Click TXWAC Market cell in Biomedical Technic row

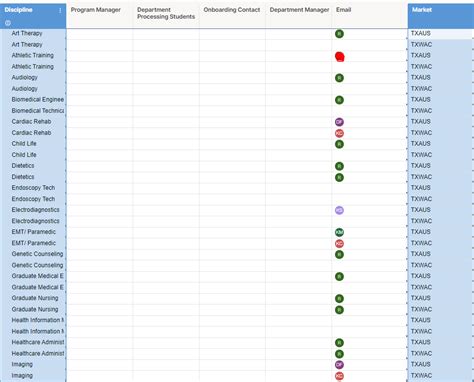tap(441, 111)
